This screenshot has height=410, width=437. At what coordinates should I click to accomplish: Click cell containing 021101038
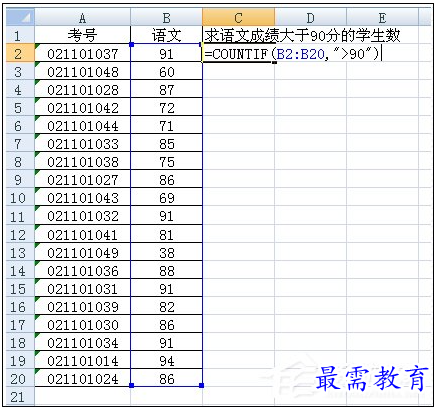(83, 161)
